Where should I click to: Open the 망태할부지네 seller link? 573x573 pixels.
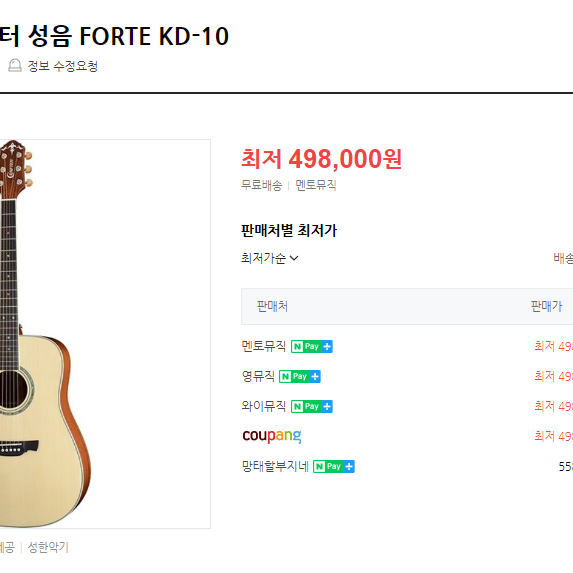coord(275,466)
